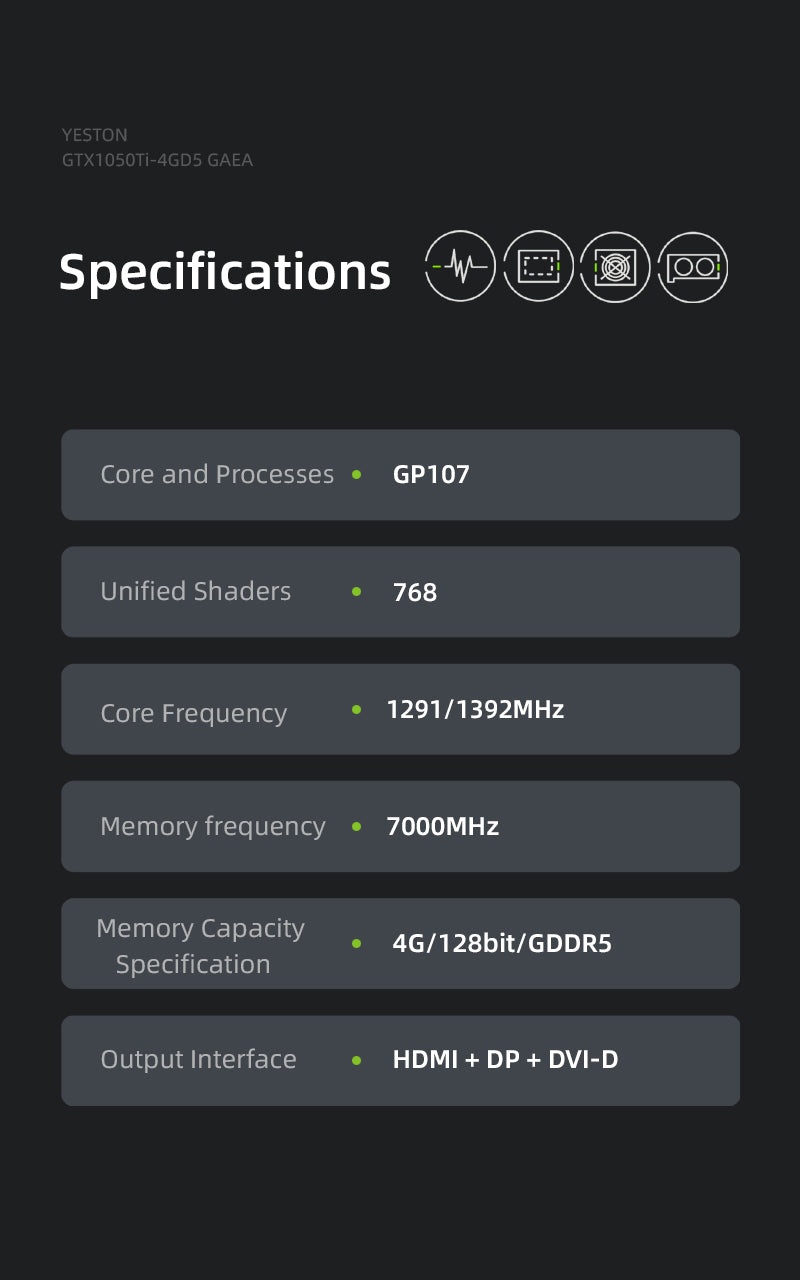Click the pulse waveform frequency icon
Viewport: 800px width, 1280px height.
tap(460, 266)
